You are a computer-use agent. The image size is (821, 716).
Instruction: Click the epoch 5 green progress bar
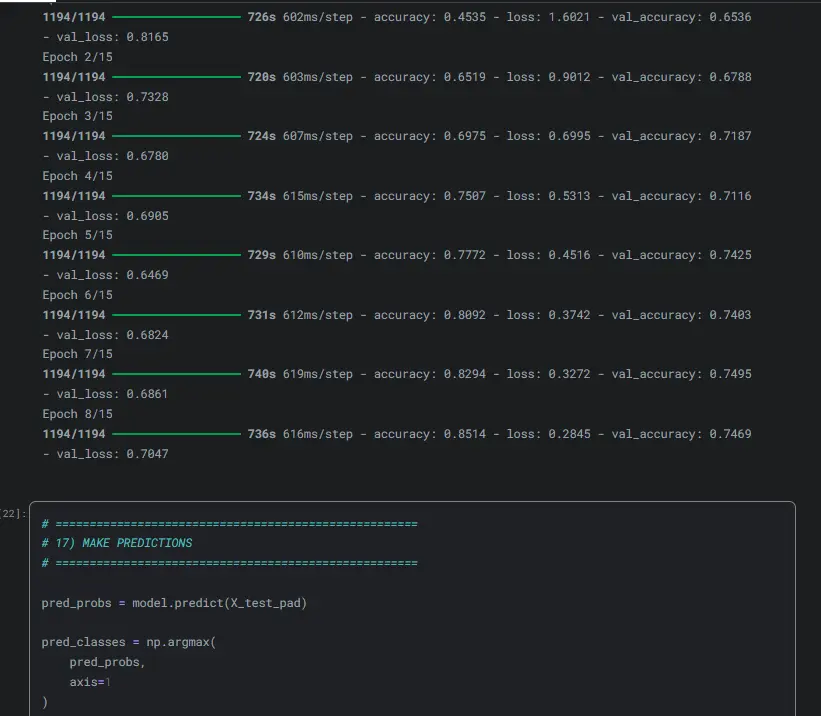click(176, 255)
